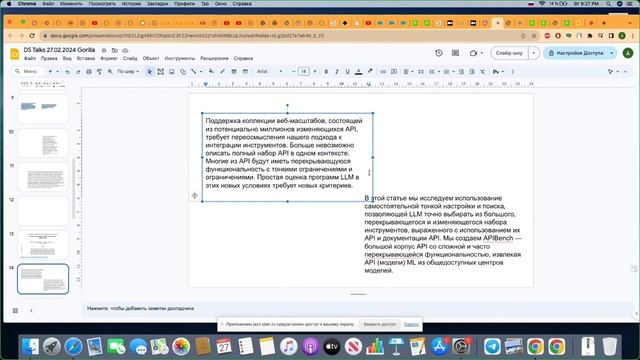Open the Формат menu

click(109, 58)
